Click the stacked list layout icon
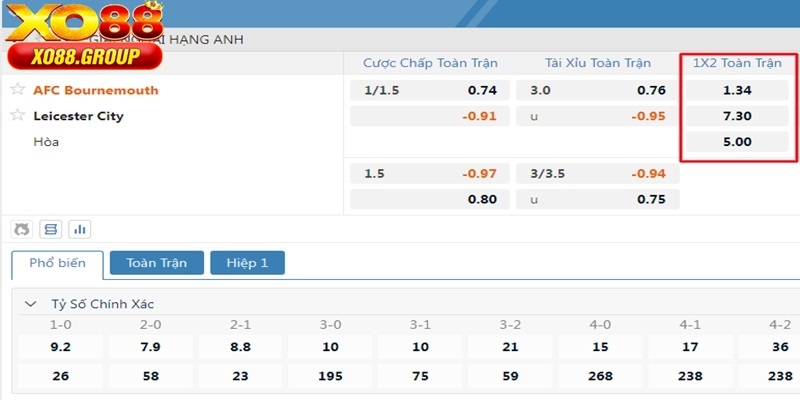This screenshot has height=400, width=800. point(50,229)
